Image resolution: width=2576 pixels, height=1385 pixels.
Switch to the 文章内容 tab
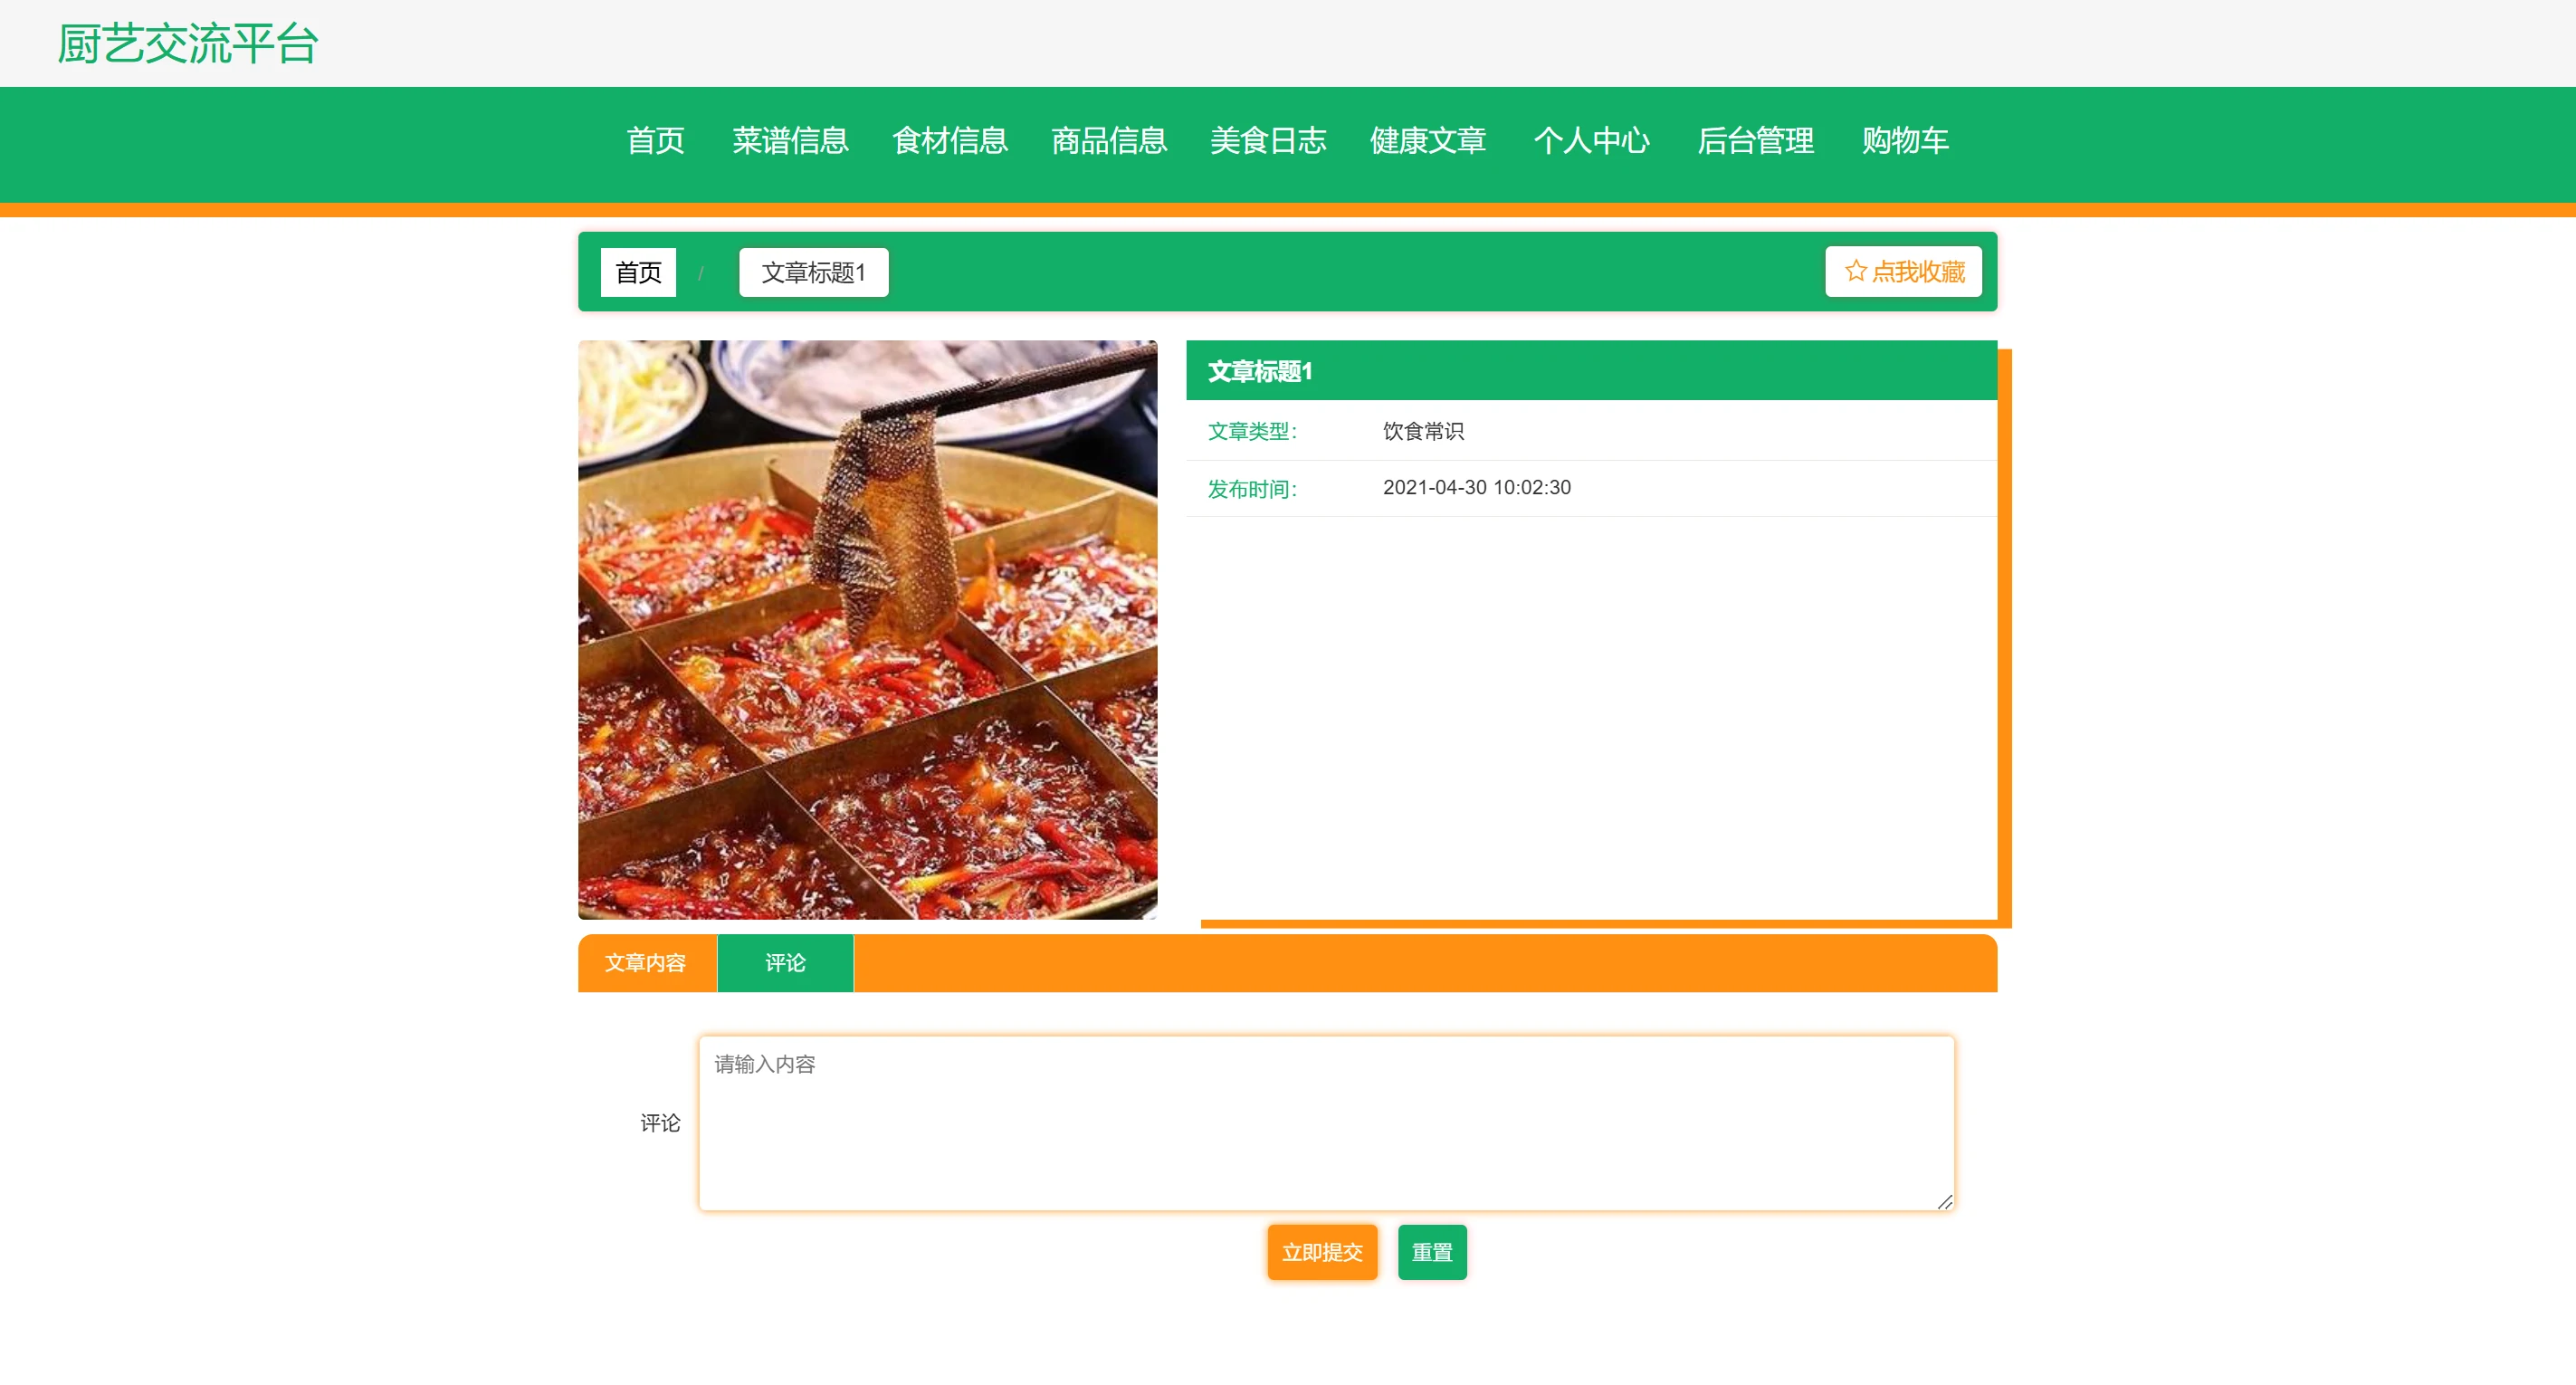[646, 963]
